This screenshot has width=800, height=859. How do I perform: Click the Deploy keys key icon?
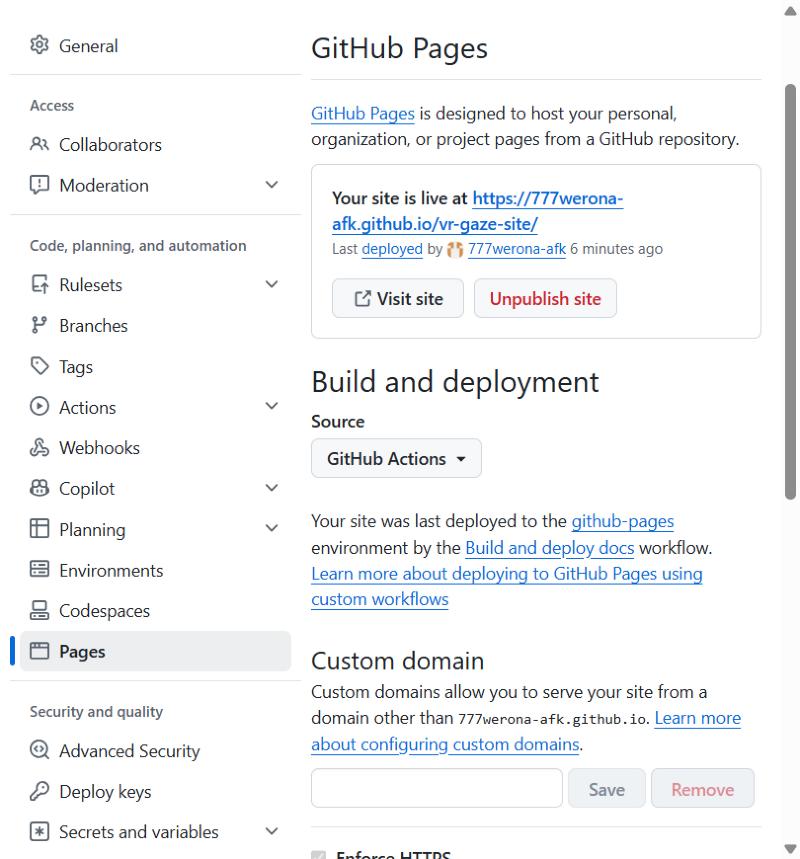(x=39, y=791)
